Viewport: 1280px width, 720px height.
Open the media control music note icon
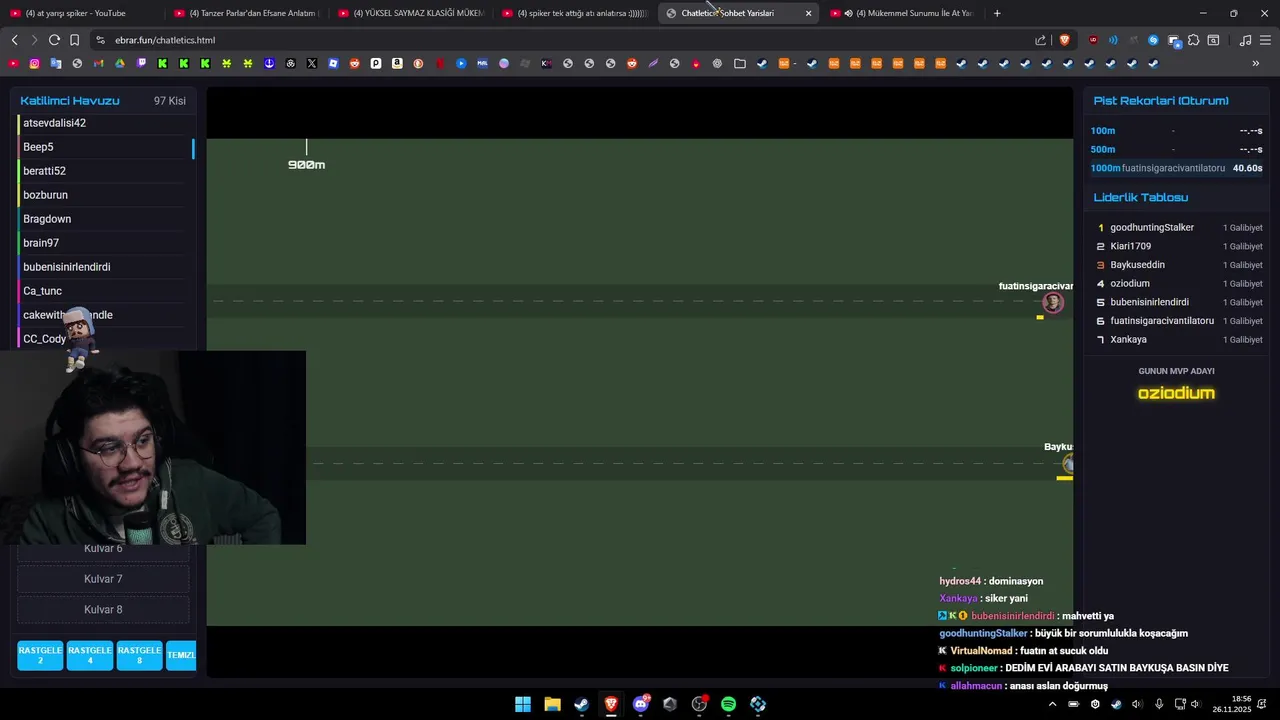point(1245,40)
